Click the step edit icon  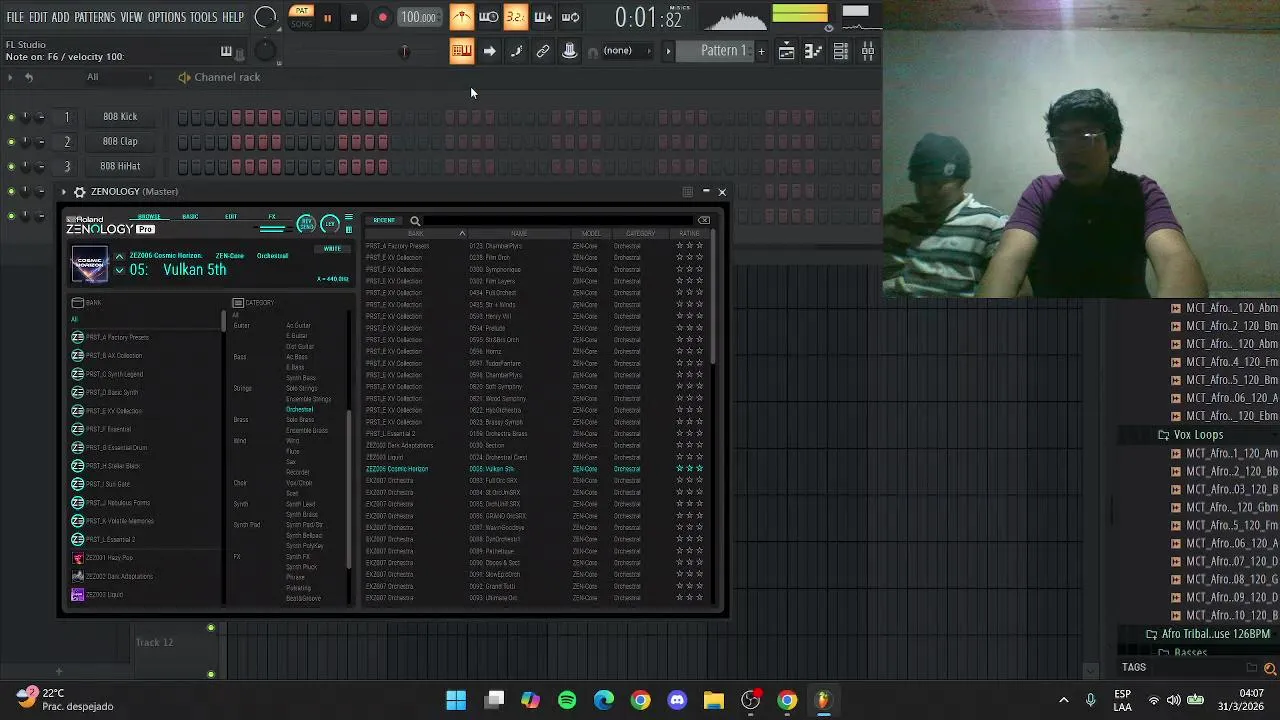point(516,51)
